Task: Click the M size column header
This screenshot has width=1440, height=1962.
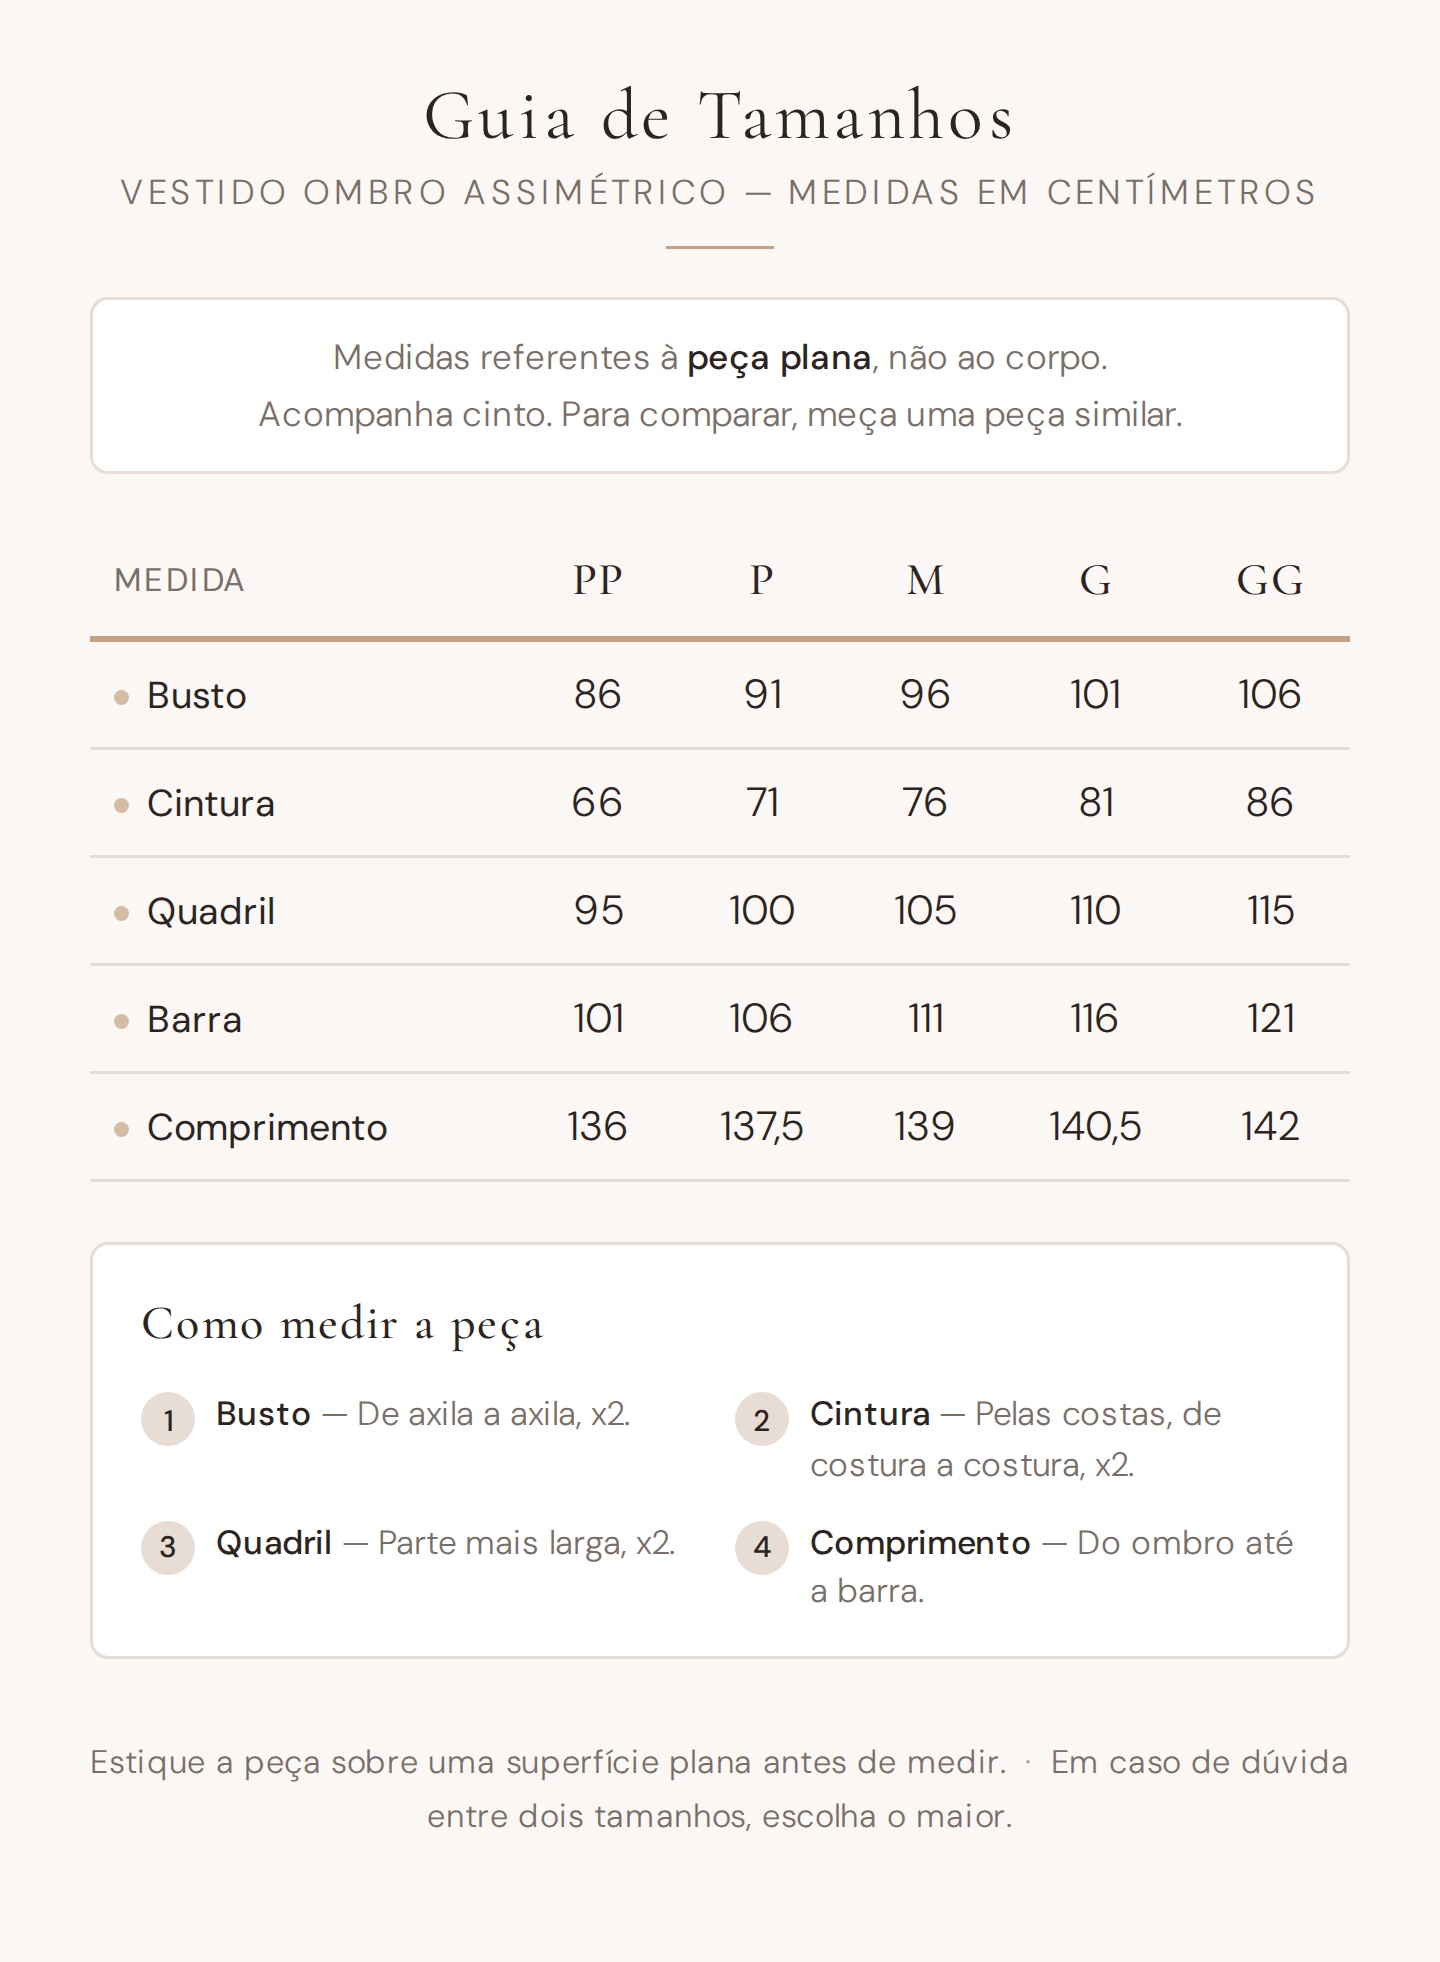Action: click(925, 580)
